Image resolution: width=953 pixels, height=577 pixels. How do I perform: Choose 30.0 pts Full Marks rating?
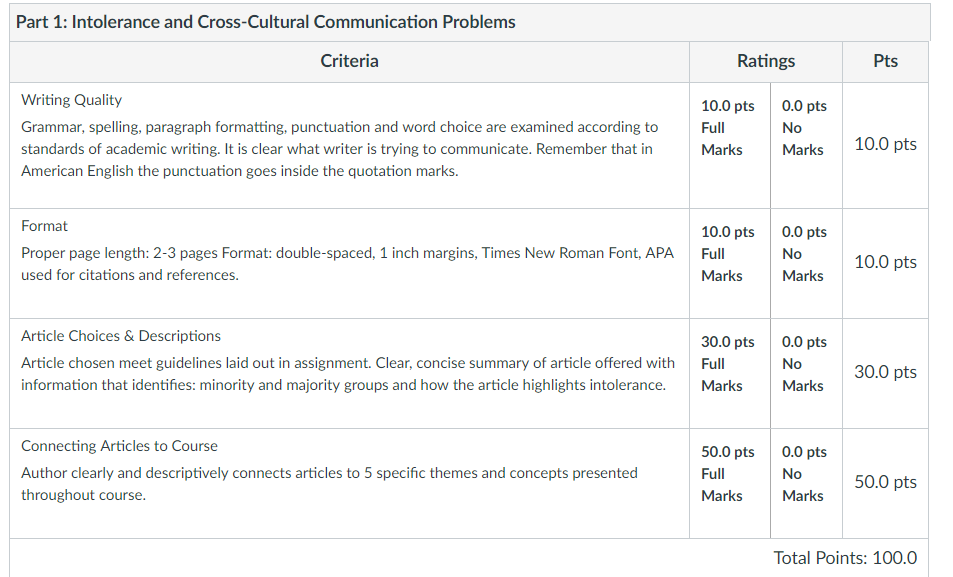coord(728,364)
